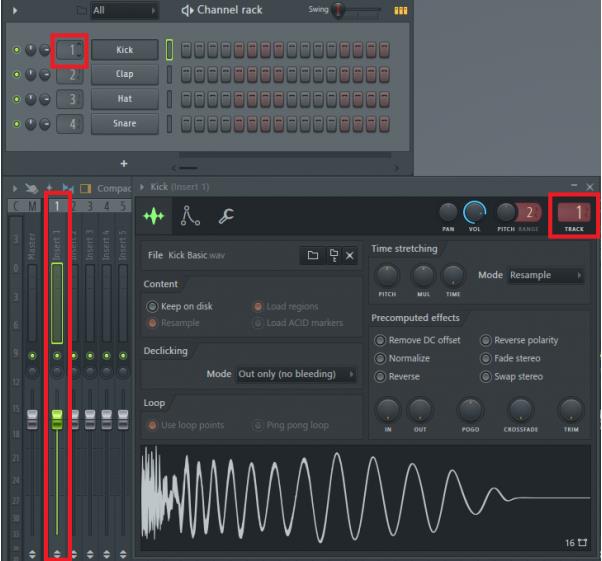
Task: Click the sample history icon next to folder
Action: [333, 255]
